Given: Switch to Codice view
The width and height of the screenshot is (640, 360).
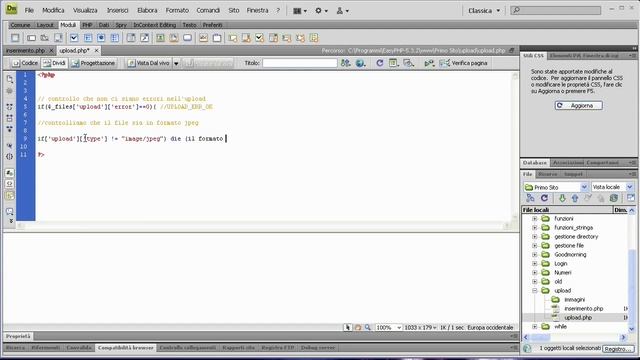Looking at the screenshot, I should point(25,63).
